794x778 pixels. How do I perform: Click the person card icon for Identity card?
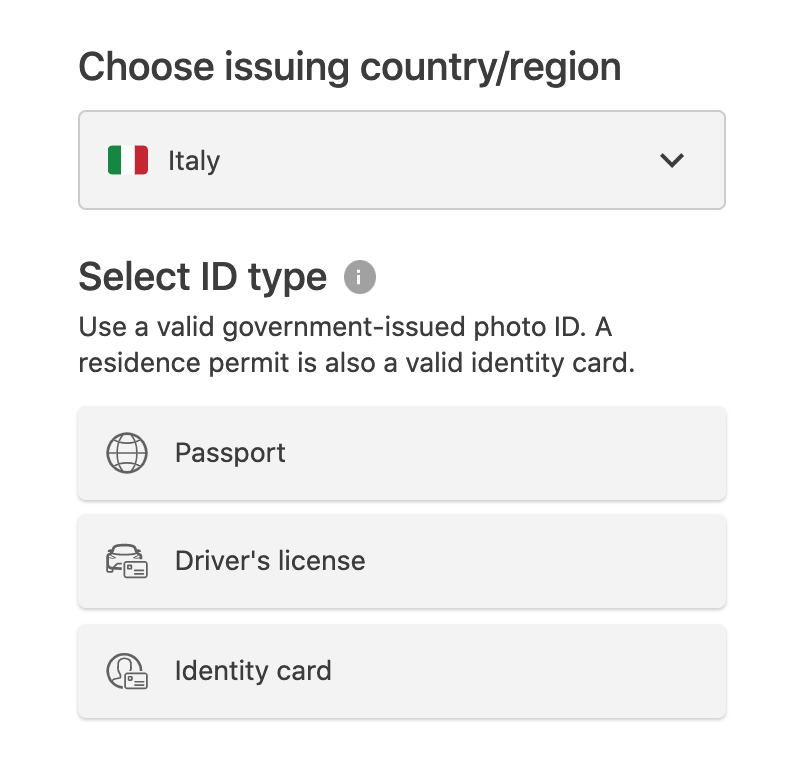click(x=127, y=671)
